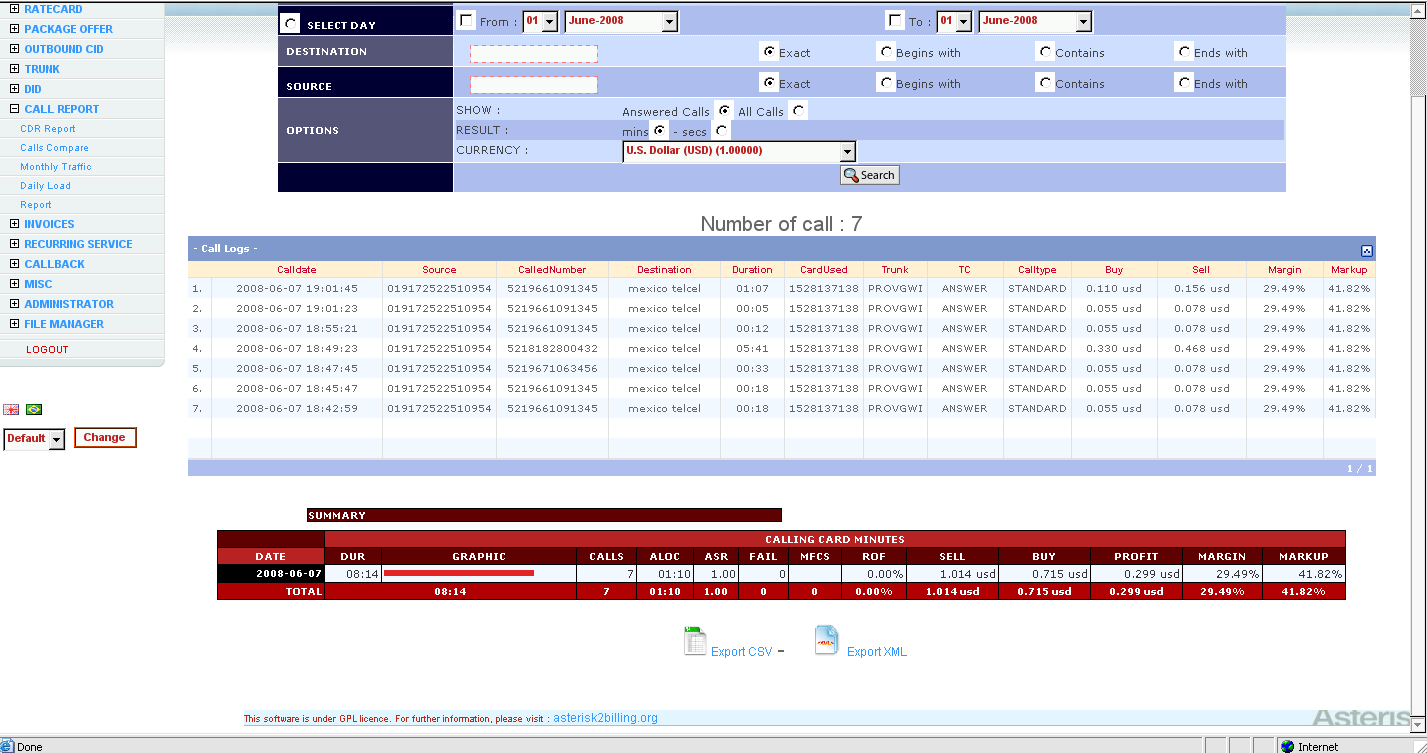Click the Internet zone globe icon
Viewport: 1427px width, 753px height.
point(1287,746)
